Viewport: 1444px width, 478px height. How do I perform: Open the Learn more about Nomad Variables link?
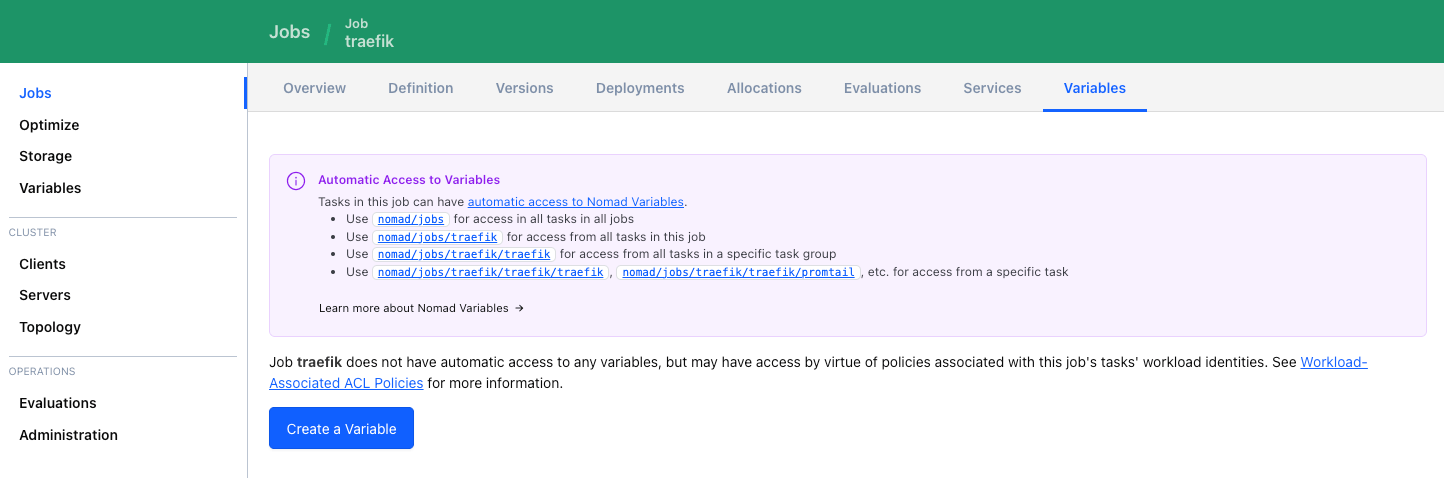(421, 308)
